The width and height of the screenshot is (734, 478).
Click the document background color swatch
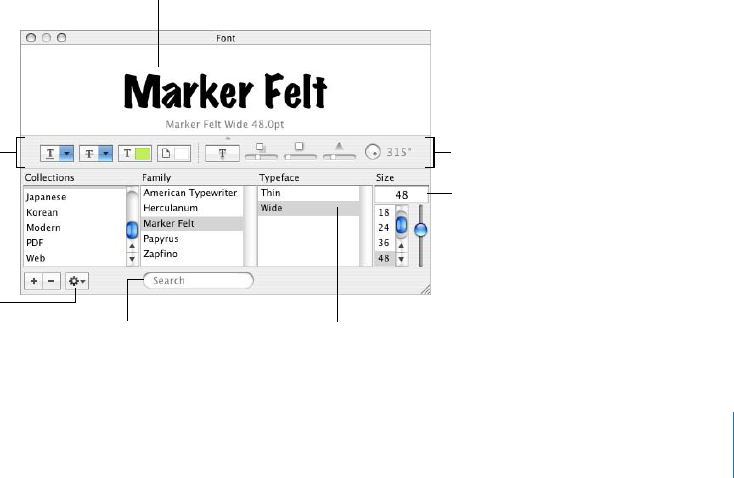click(x=182, y=154)
